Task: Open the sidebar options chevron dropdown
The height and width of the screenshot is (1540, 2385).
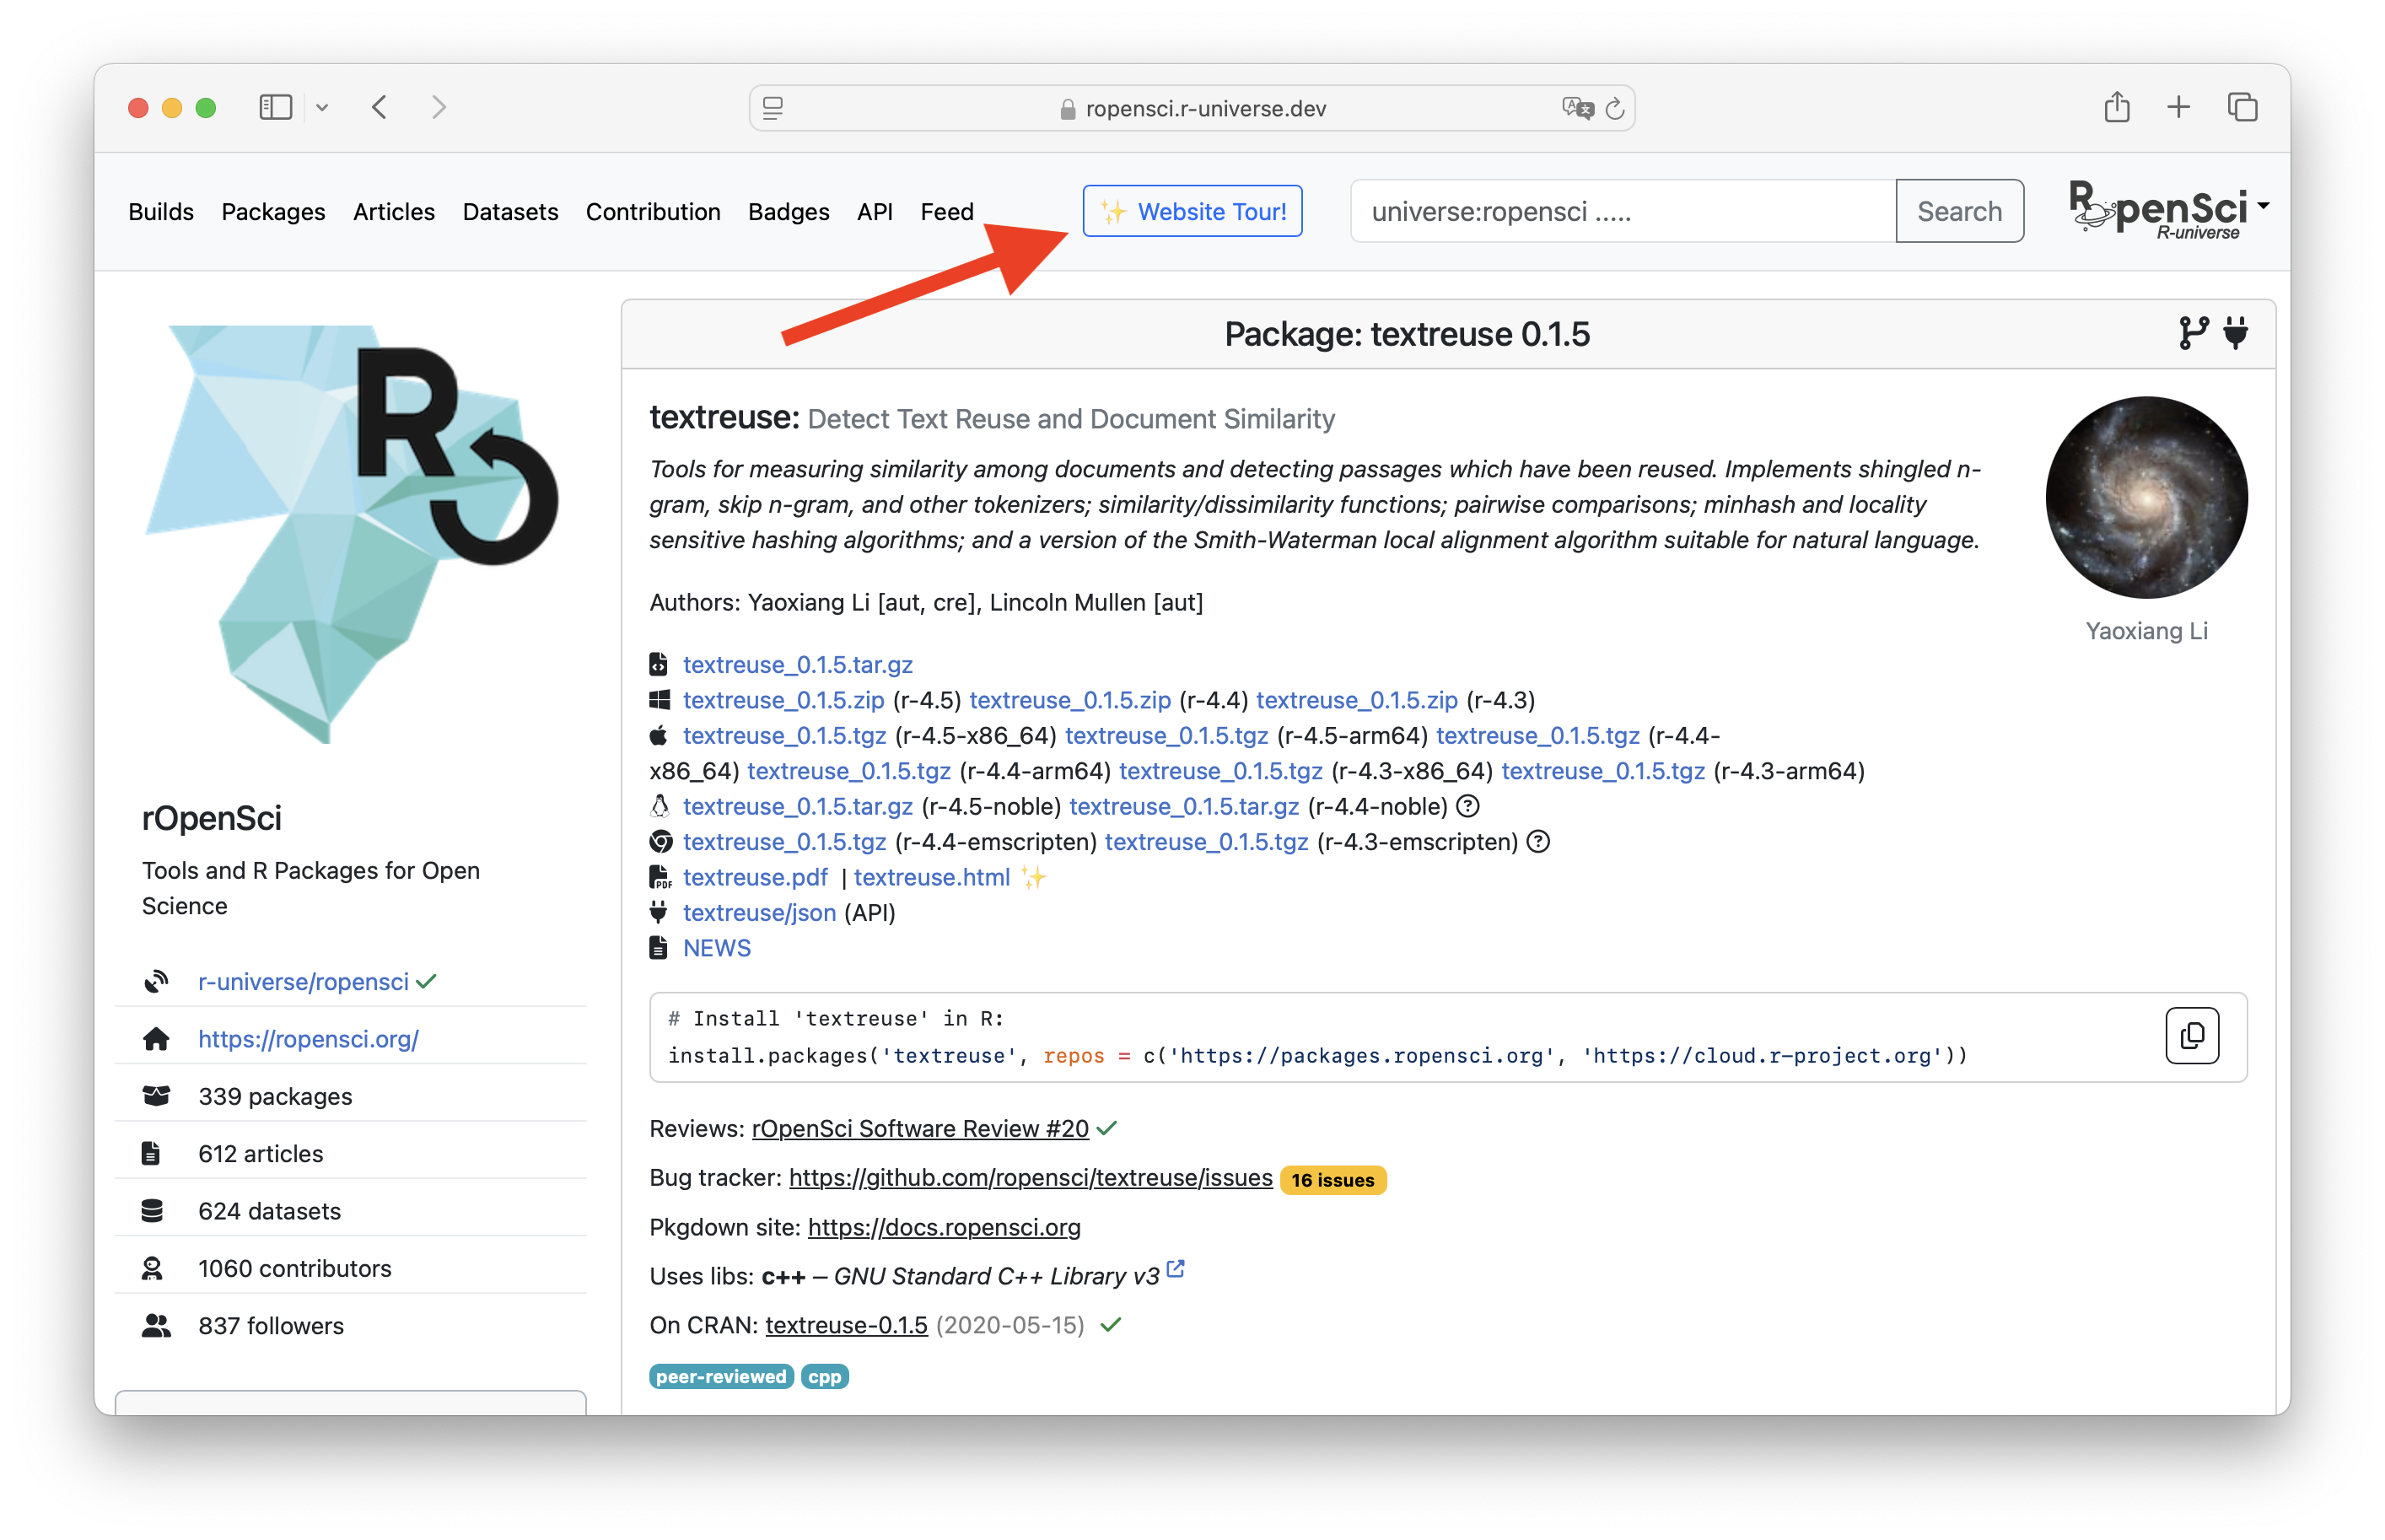Action: tap(322, 108)
